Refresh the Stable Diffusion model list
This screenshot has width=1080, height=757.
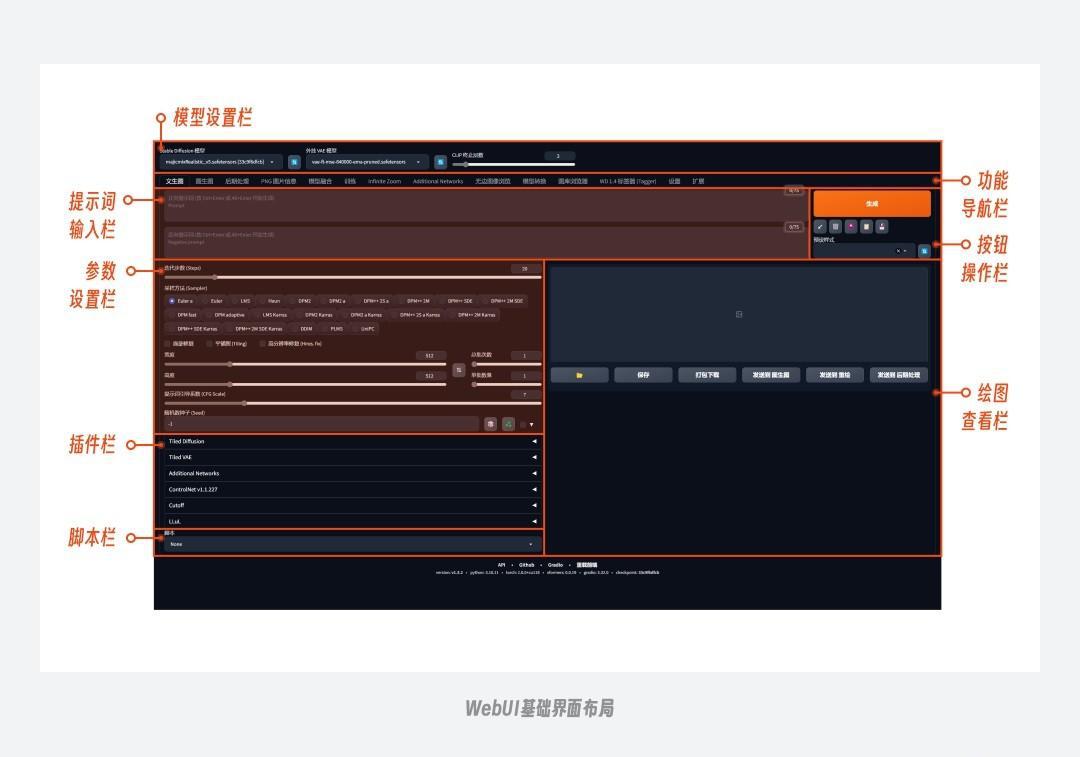pyautogui.click(x=294, y=162)
